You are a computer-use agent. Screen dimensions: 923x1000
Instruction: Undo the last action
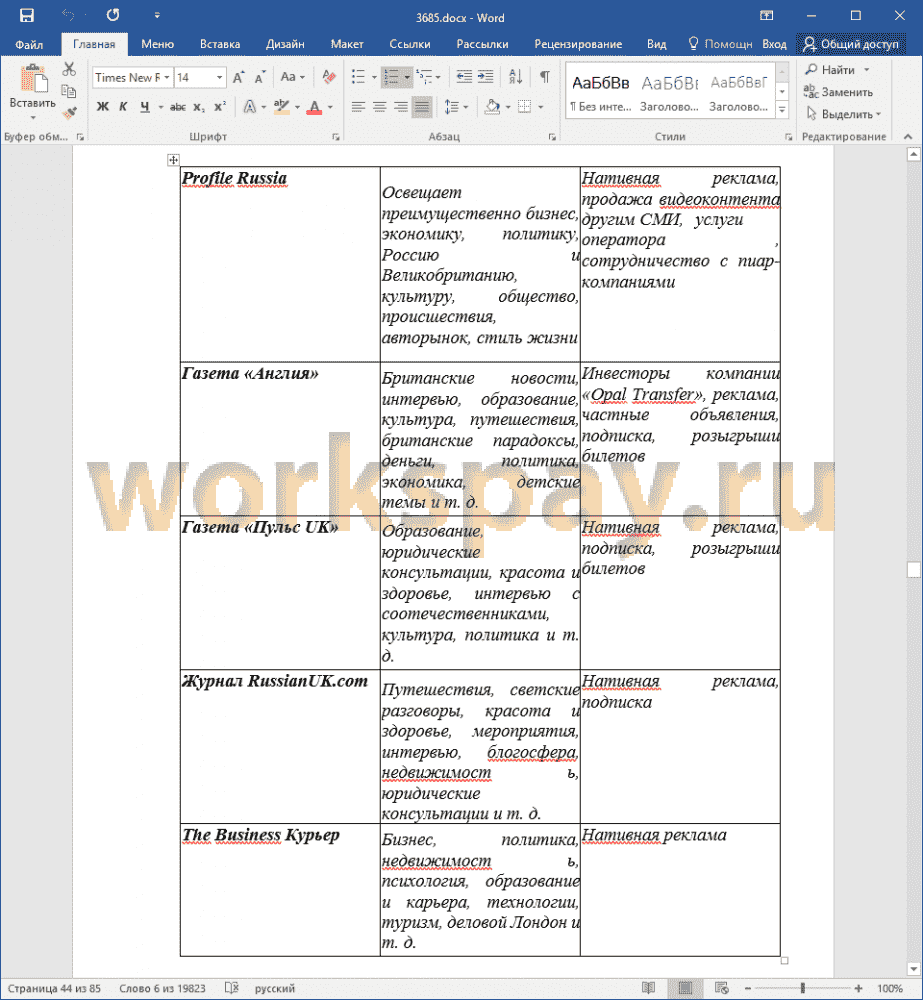pos(68,15)
